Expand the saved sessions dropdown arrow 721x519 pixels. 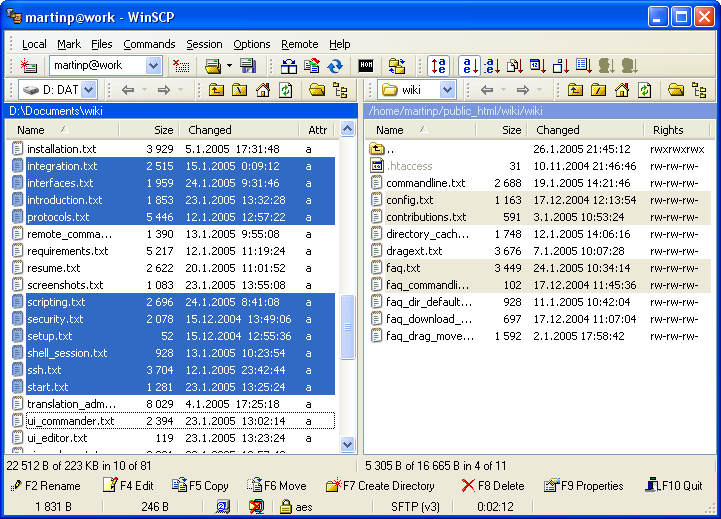click(229, 66)
